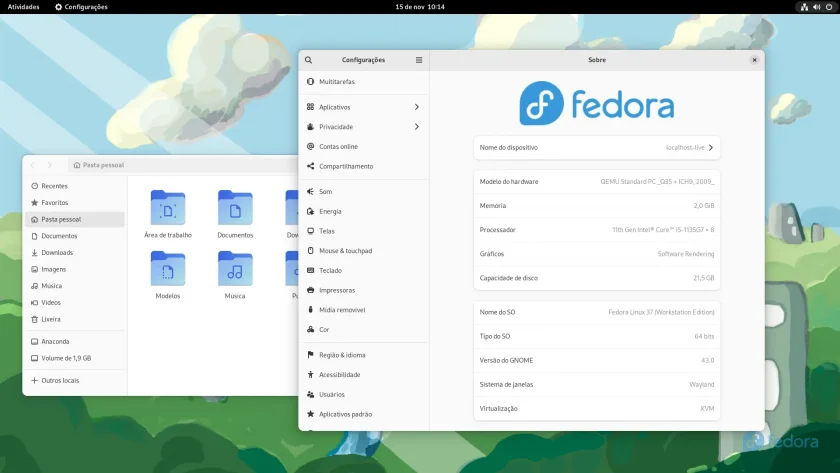This screenshot has width=840, height=473.
Task: Open Outros locais in Files sidebar
Action: pyautogui.click(x=75, y=381)
